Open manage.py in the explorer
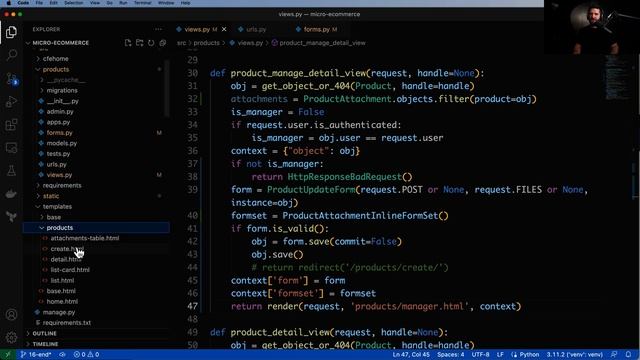The image size is (640, 360). (59, 312)
